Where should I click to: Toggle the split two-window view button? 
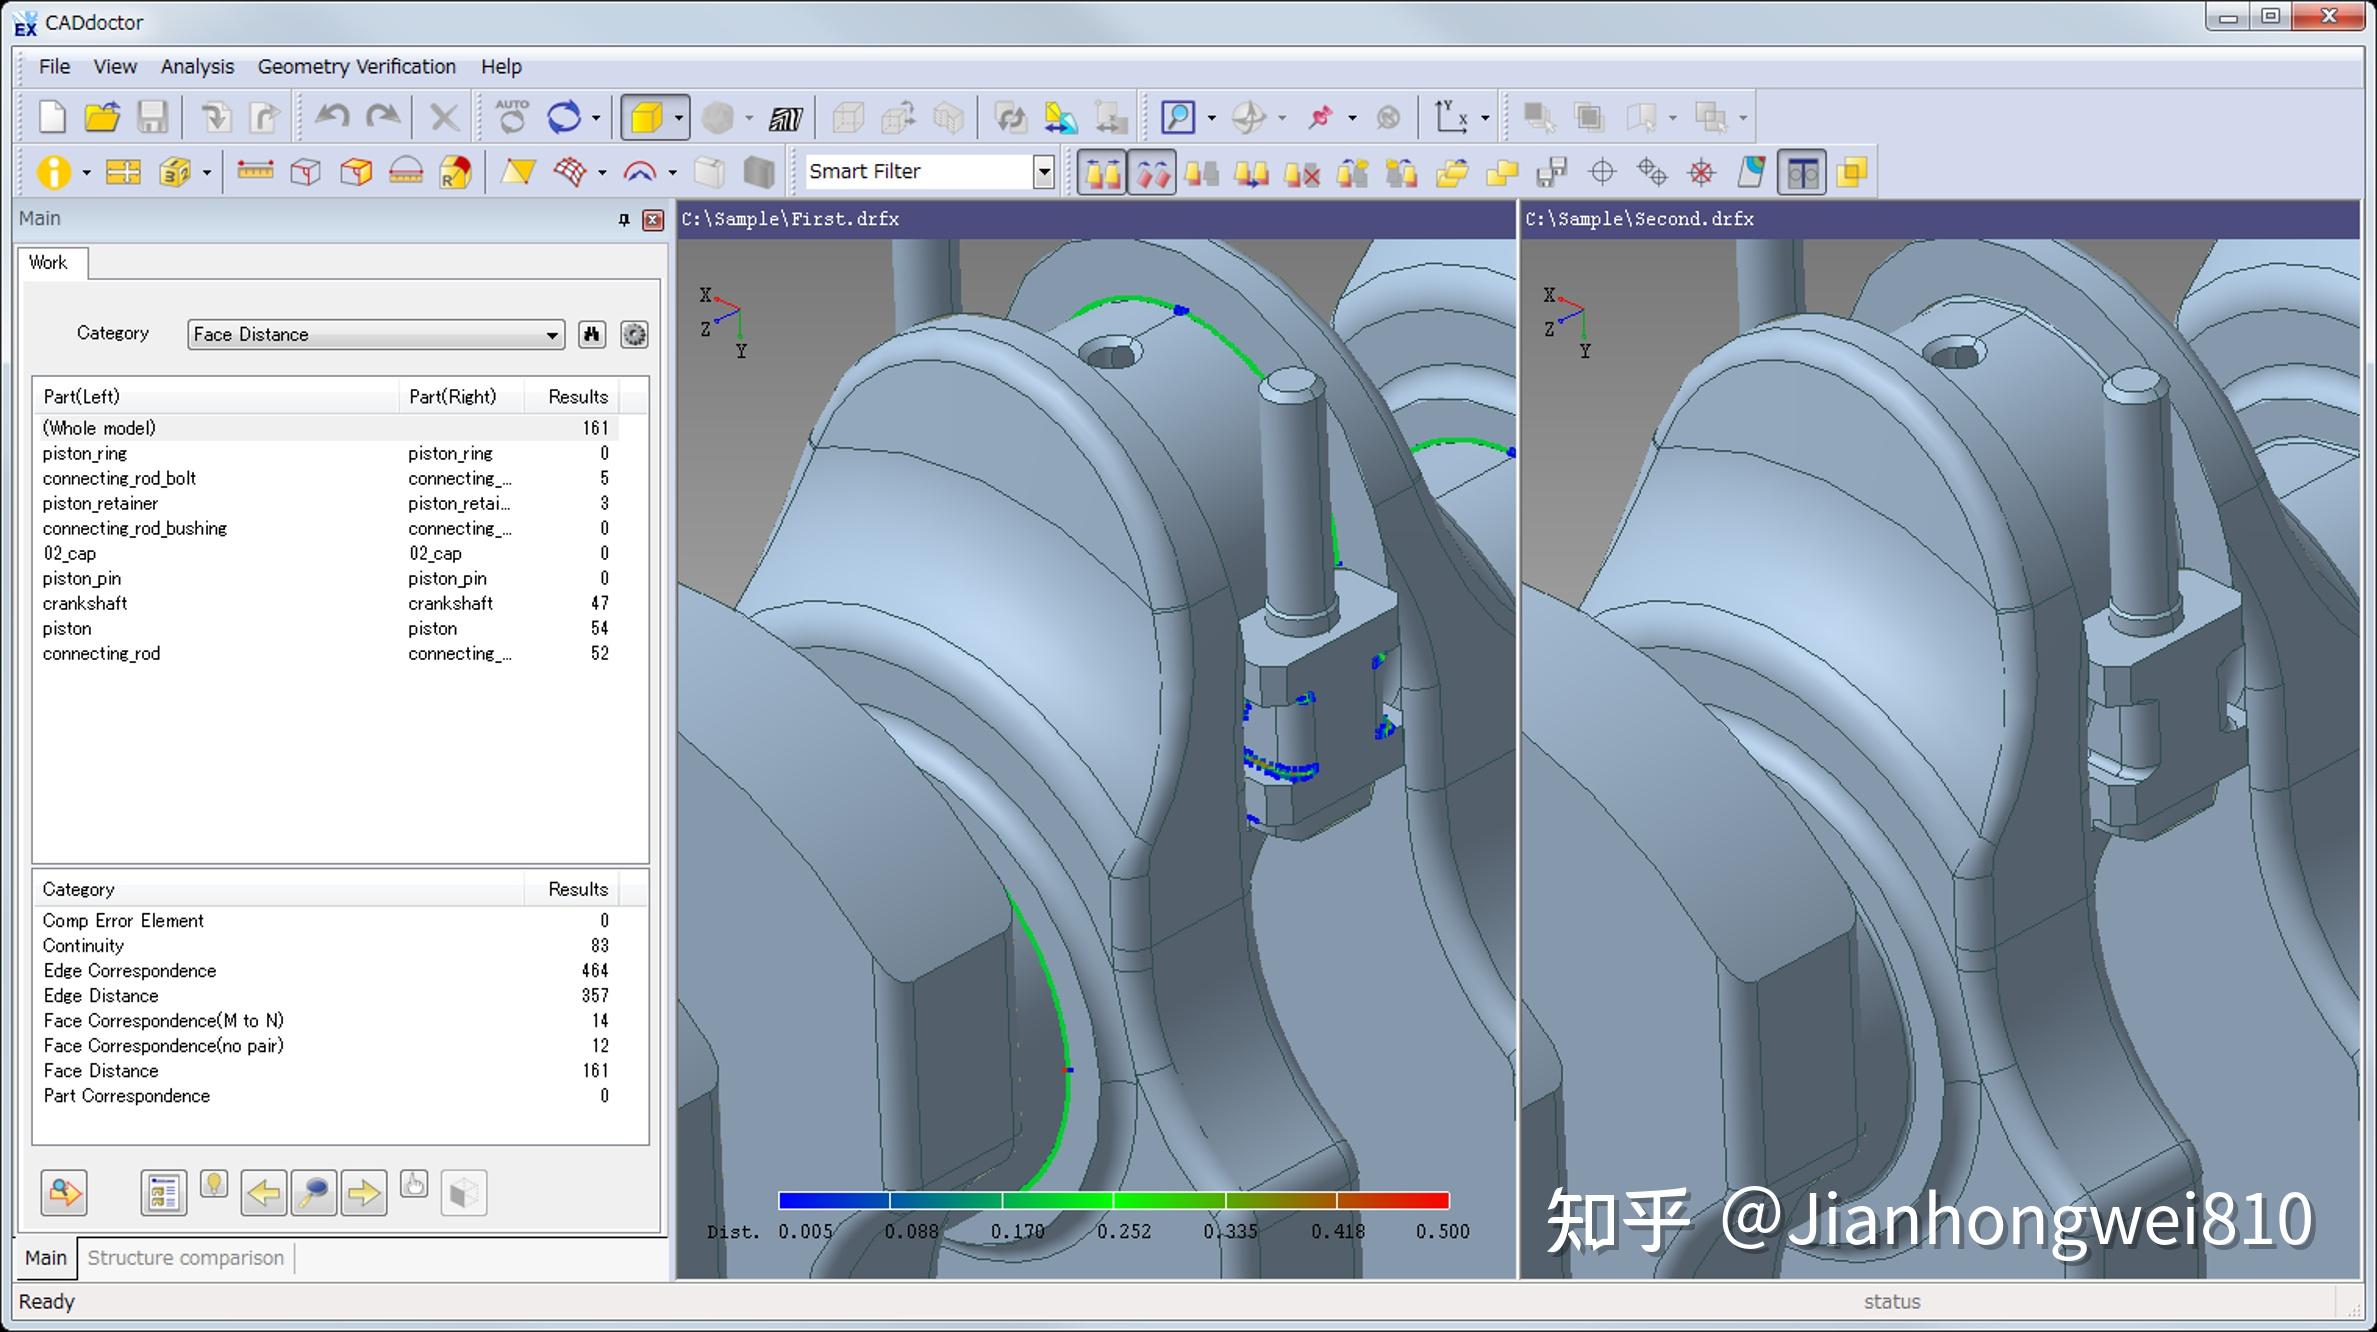[1801, 173]
